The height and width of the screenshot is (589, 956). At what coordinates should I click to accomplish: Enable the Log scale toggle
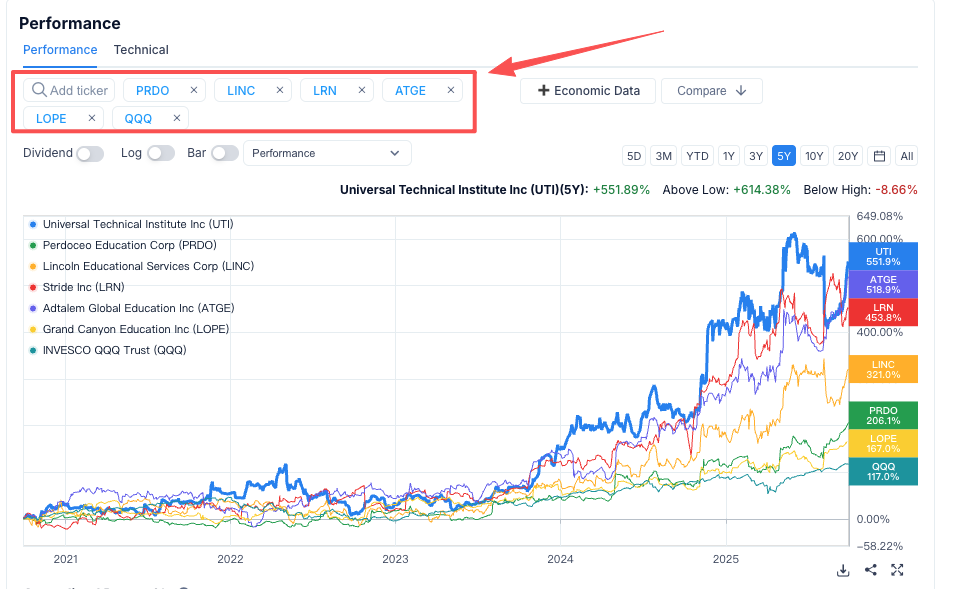click(160, 153)
